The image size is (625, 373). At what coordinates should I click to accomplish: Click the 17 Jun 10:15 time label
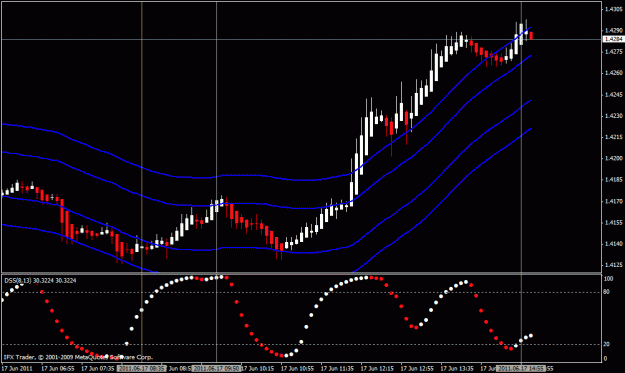click(257, 369)
